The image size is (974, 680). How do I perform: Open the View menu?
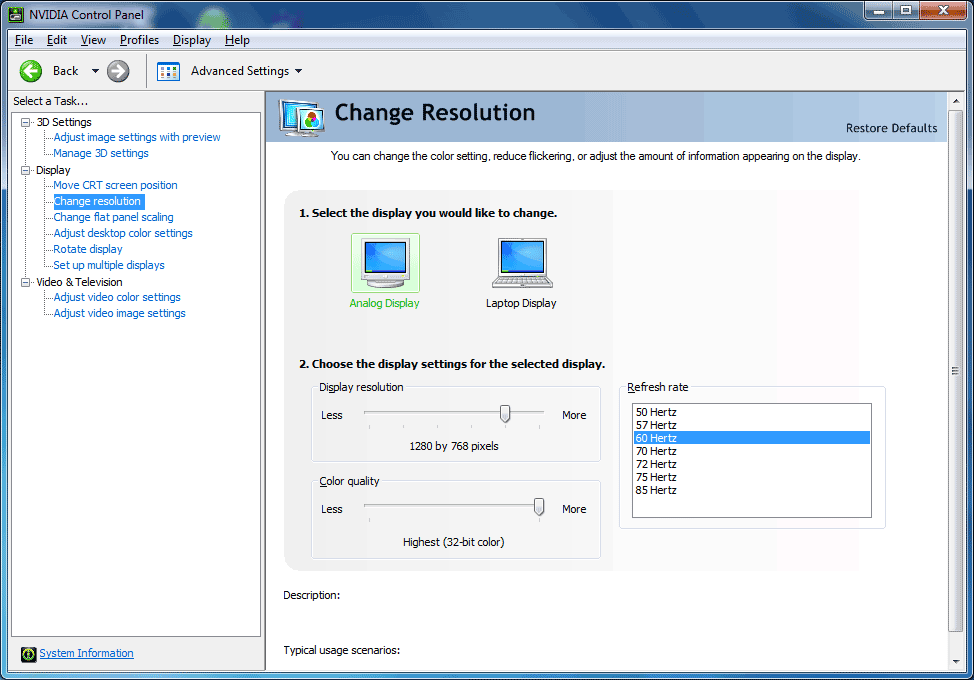(x=93, y=40)
